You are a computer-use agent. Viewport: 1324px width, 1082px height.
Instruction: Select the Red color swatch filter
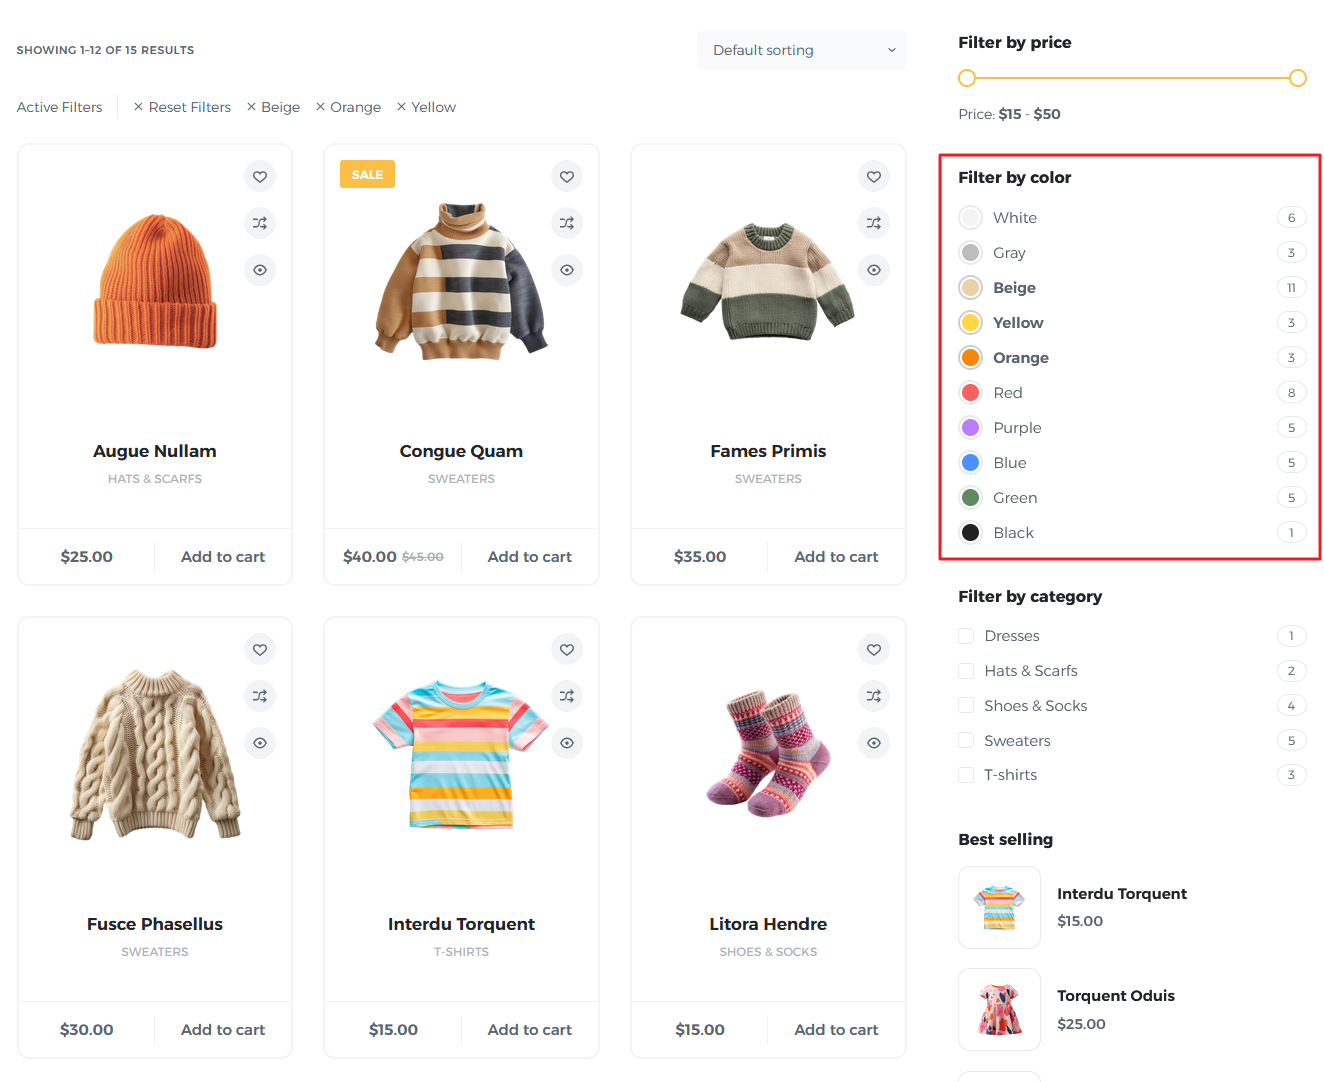click(970, 392)
